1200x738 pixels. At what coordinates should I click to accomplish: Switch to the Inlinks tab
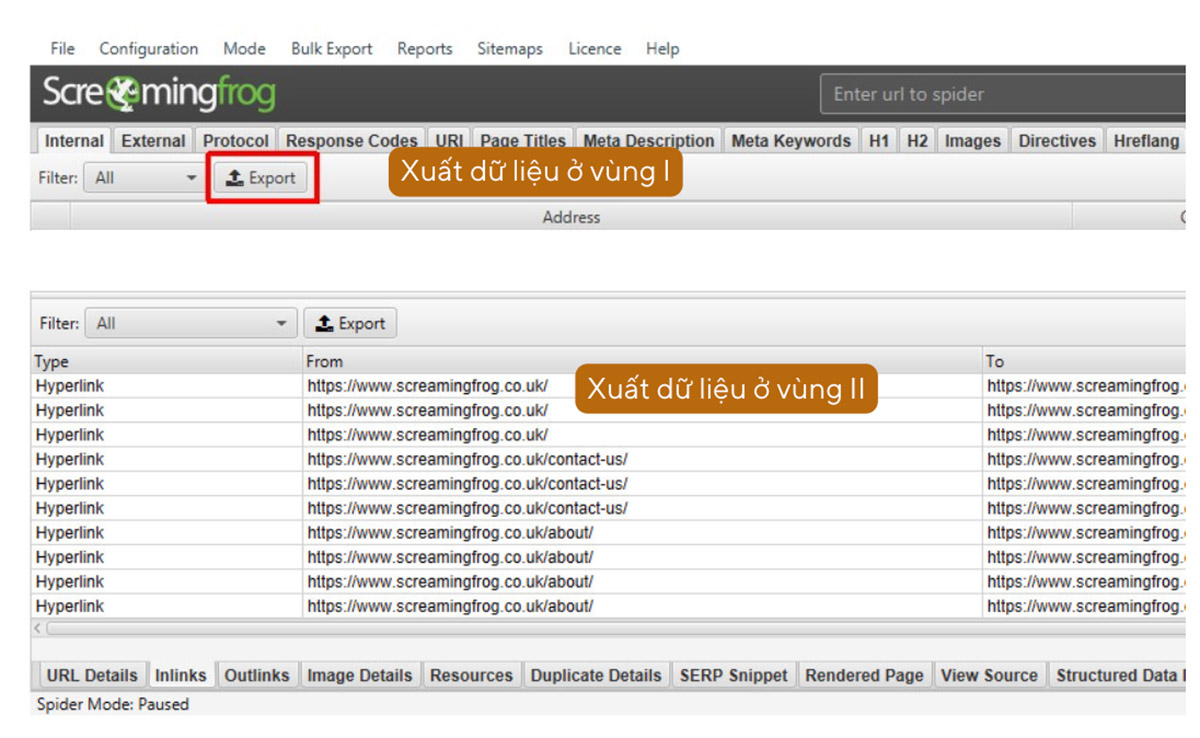(181, 675)
